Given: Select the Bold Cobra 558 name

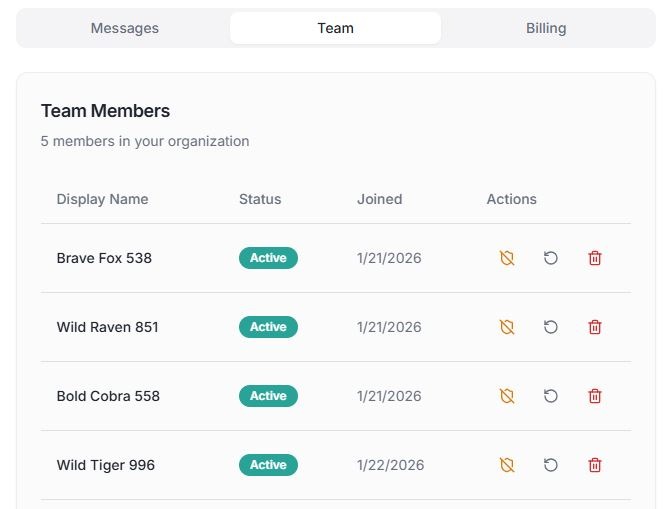Looking at the screenshot, I should pos(108,396).
